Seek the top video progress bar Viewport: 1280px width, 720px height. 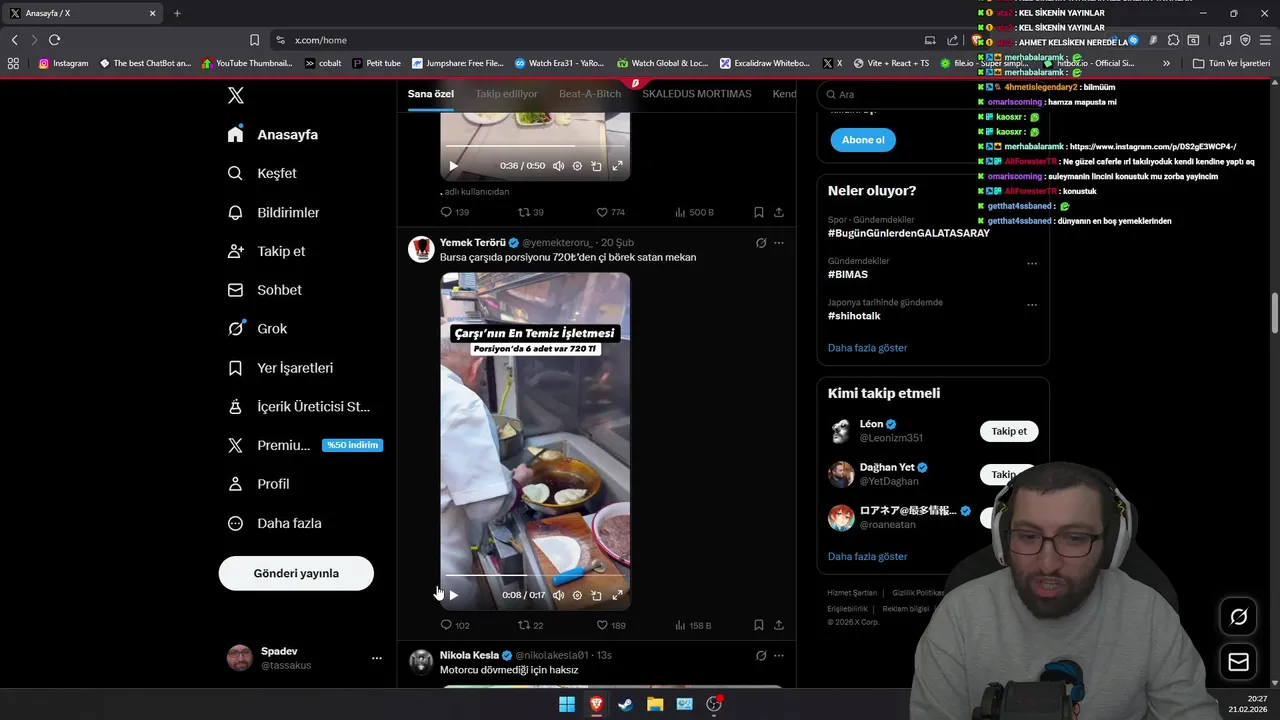535,147
